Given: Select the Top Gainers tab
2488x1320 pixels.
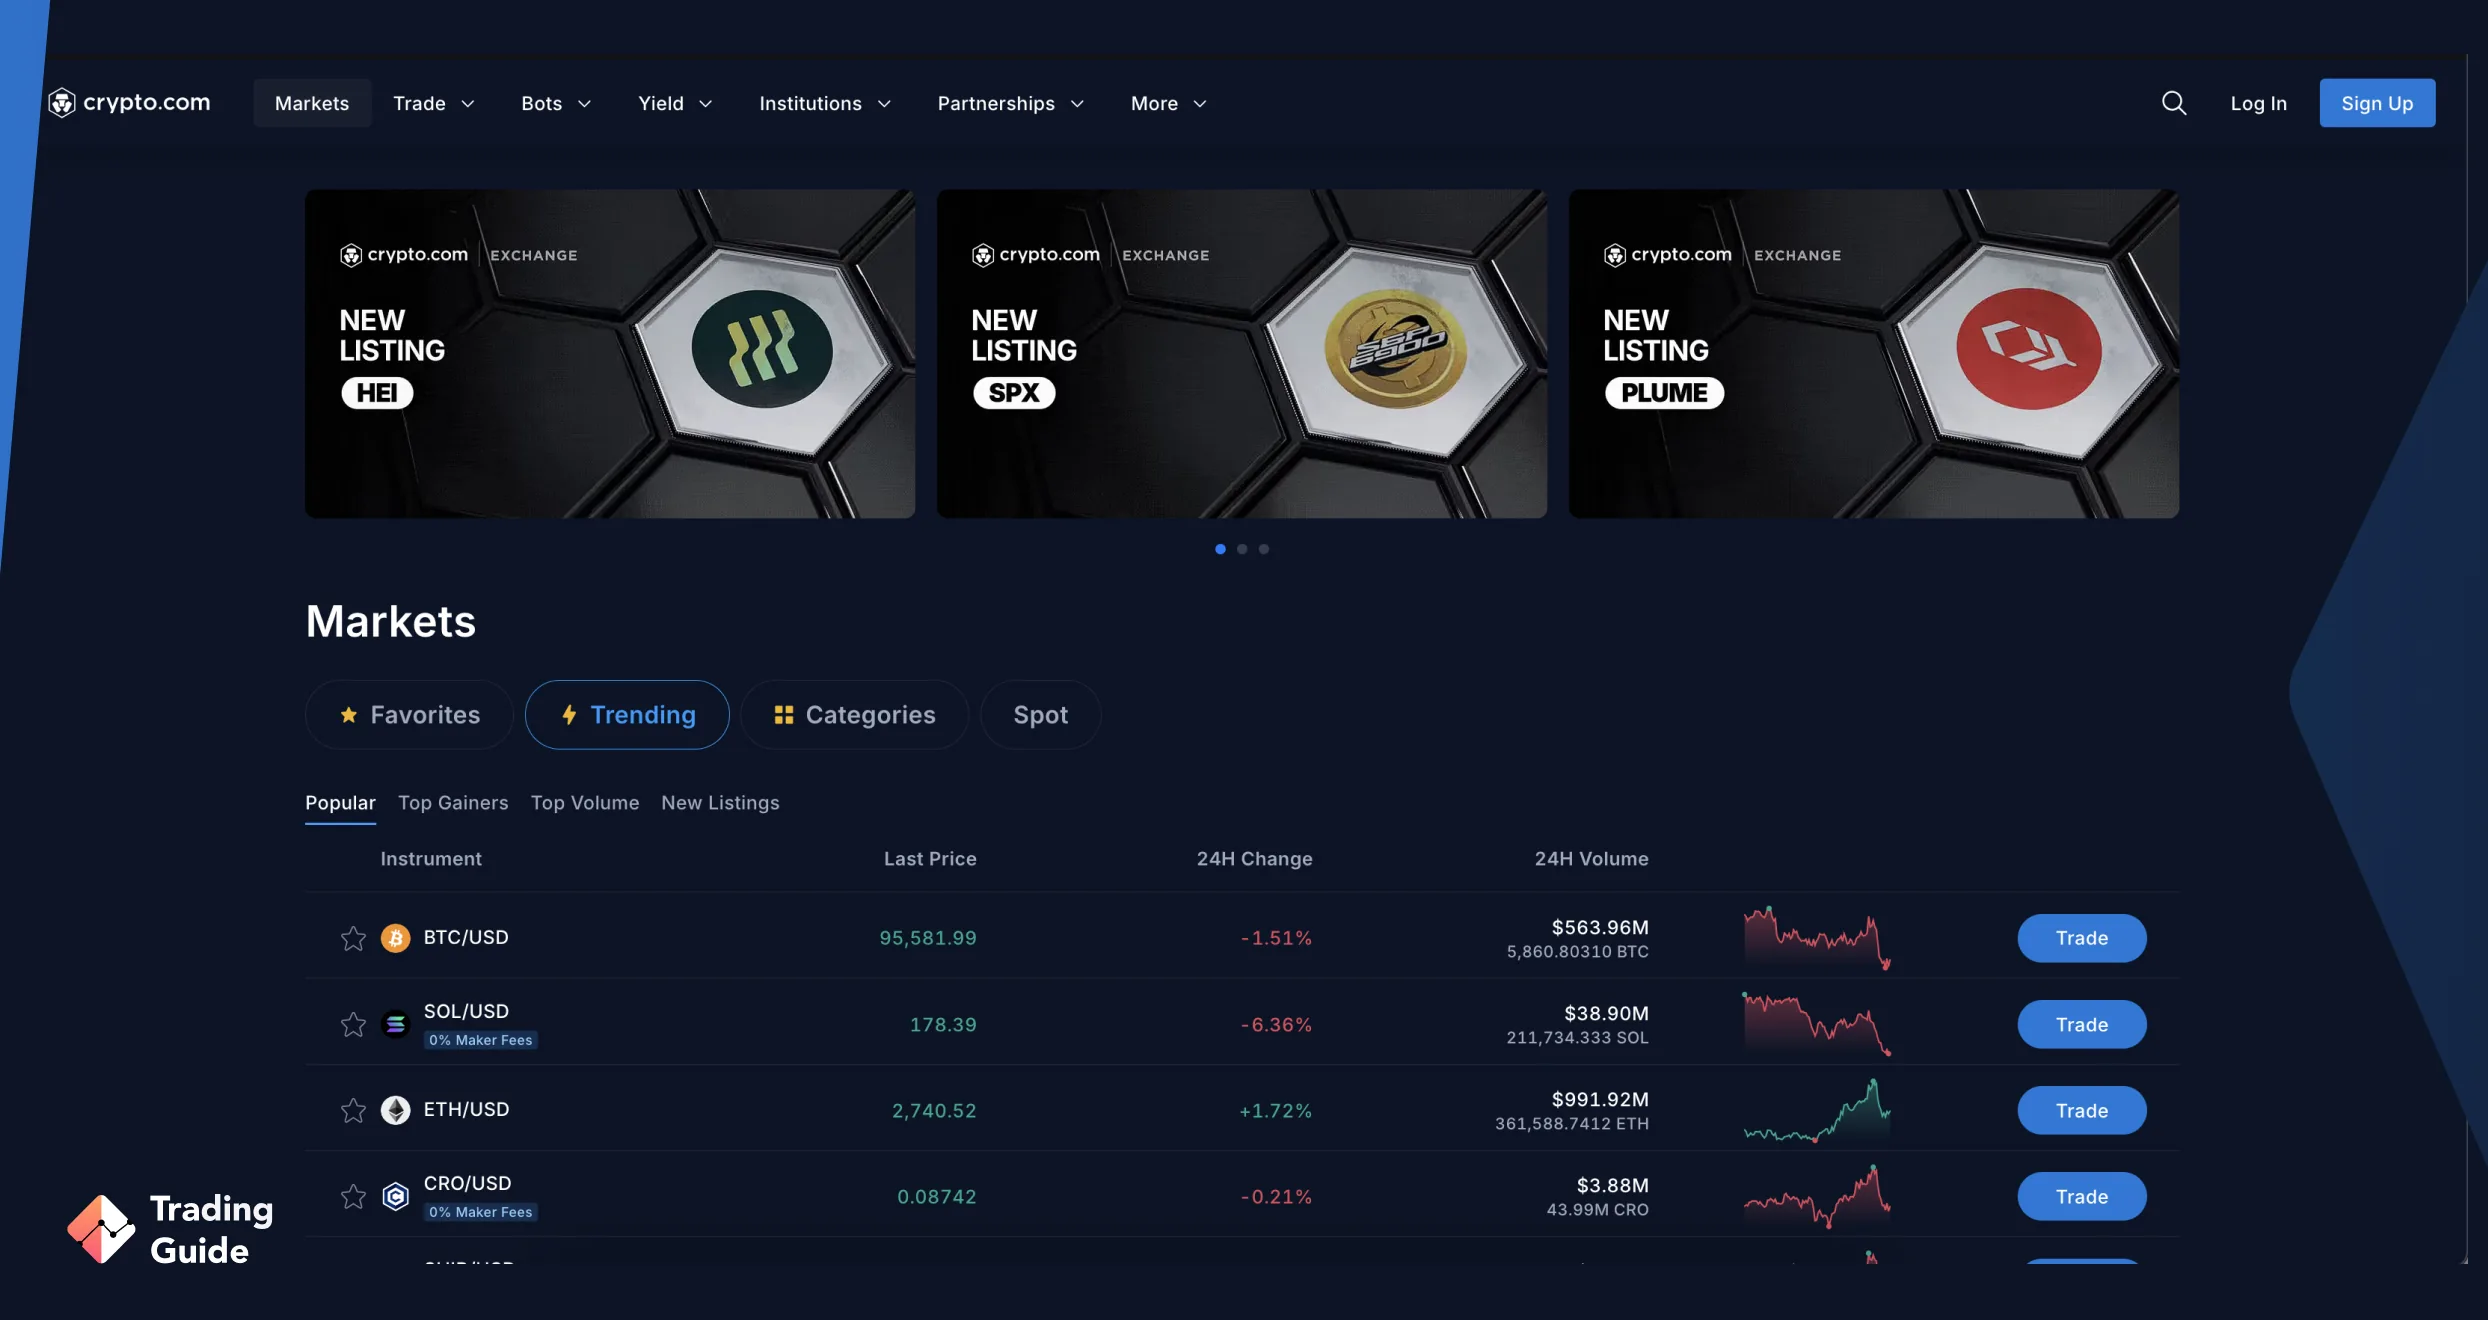Looking at the screenshot, I should click(x=453, y=803).
